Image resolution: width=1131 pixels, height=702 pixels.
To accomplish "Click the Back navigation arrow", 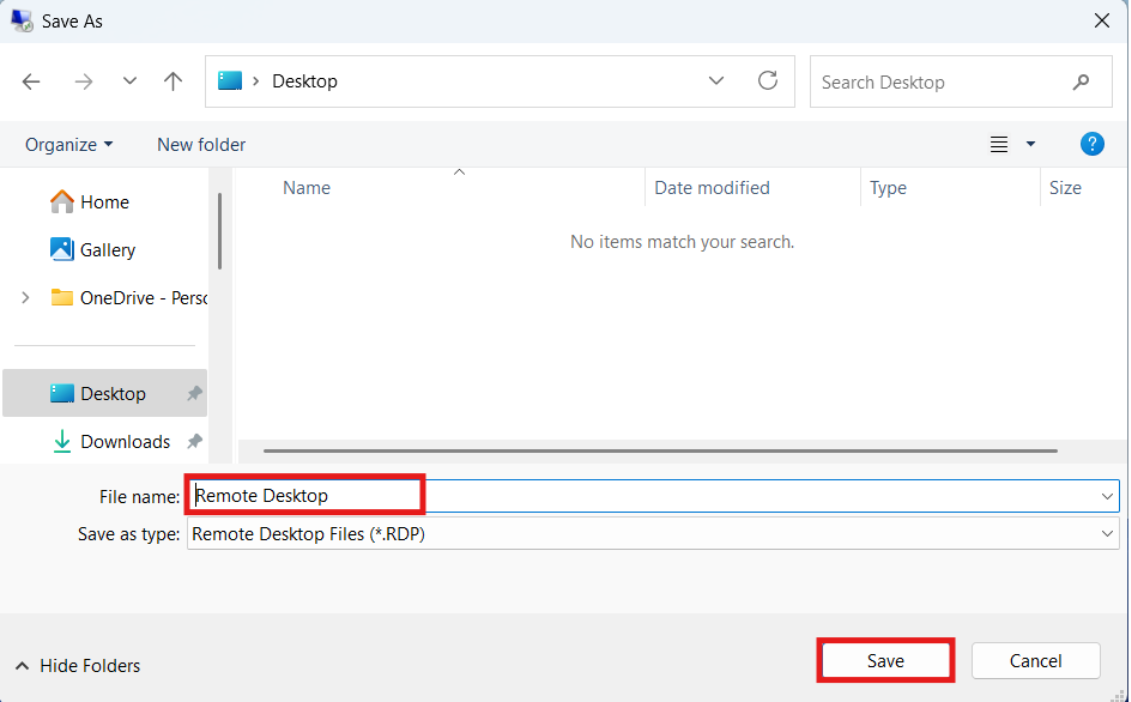I will click(x=32, y=82).
